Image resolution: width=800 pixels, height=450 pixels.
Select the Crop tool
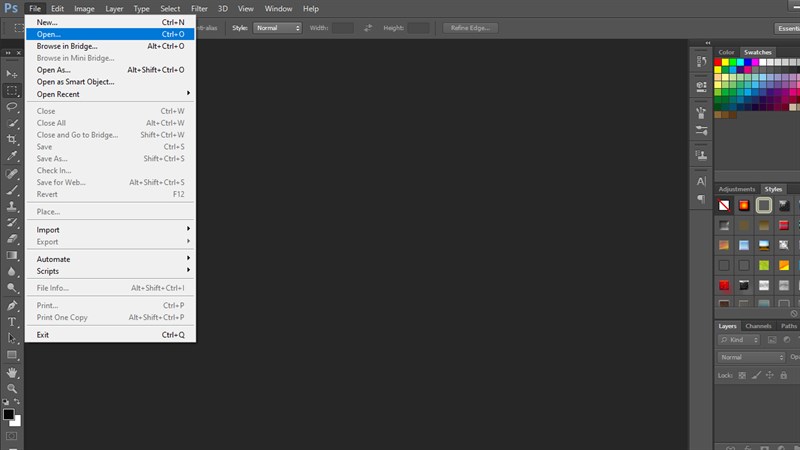(x=12, y=139)
